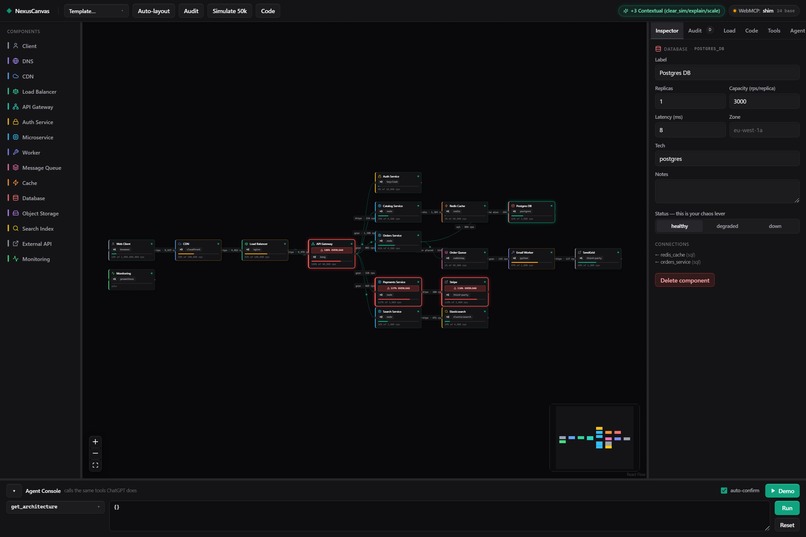Set component status to degraded

point(727,226)
